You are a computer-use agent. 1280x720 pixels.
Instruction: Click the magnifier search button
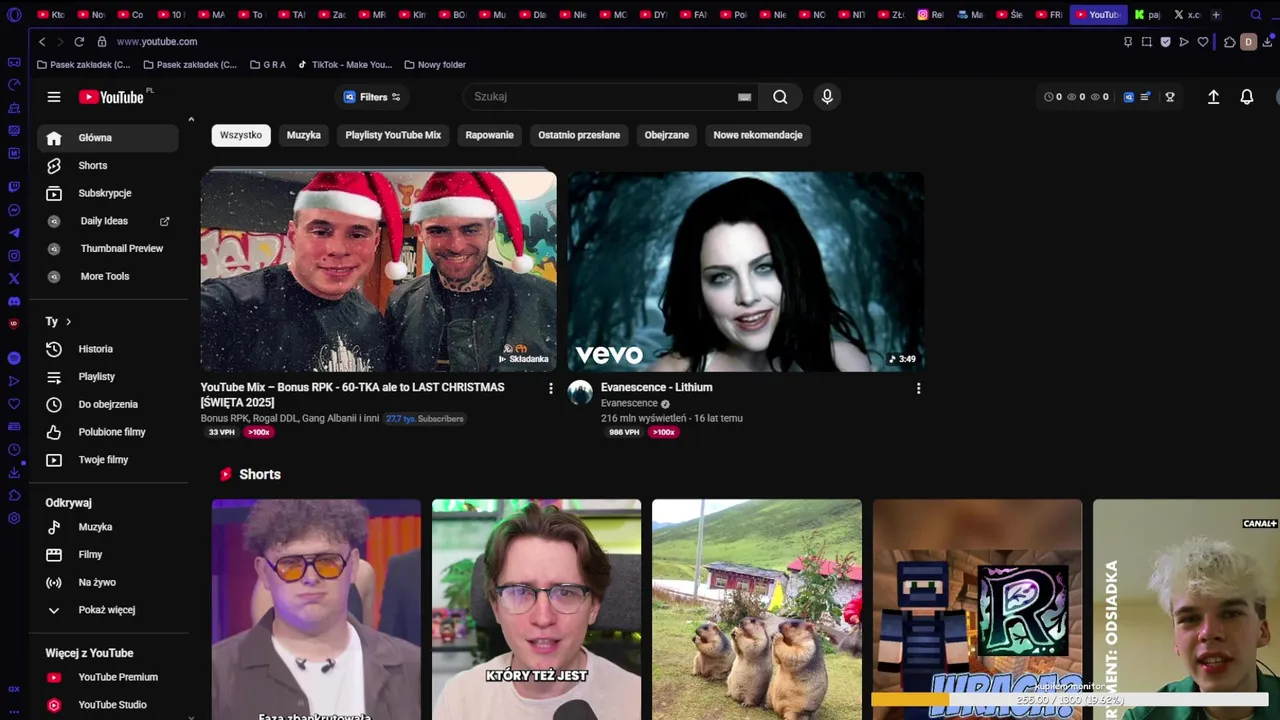click(x=780, y=97)
